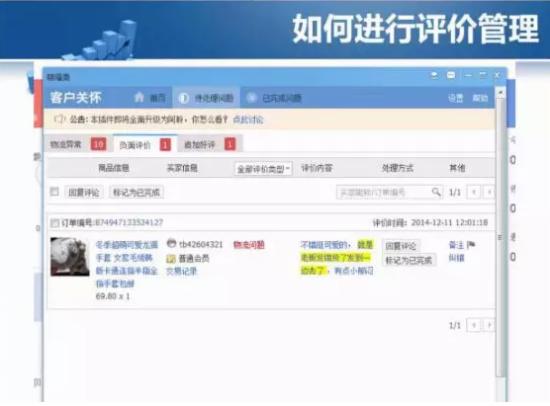Open the 全部评价类型 dropdown

(263, 169)
